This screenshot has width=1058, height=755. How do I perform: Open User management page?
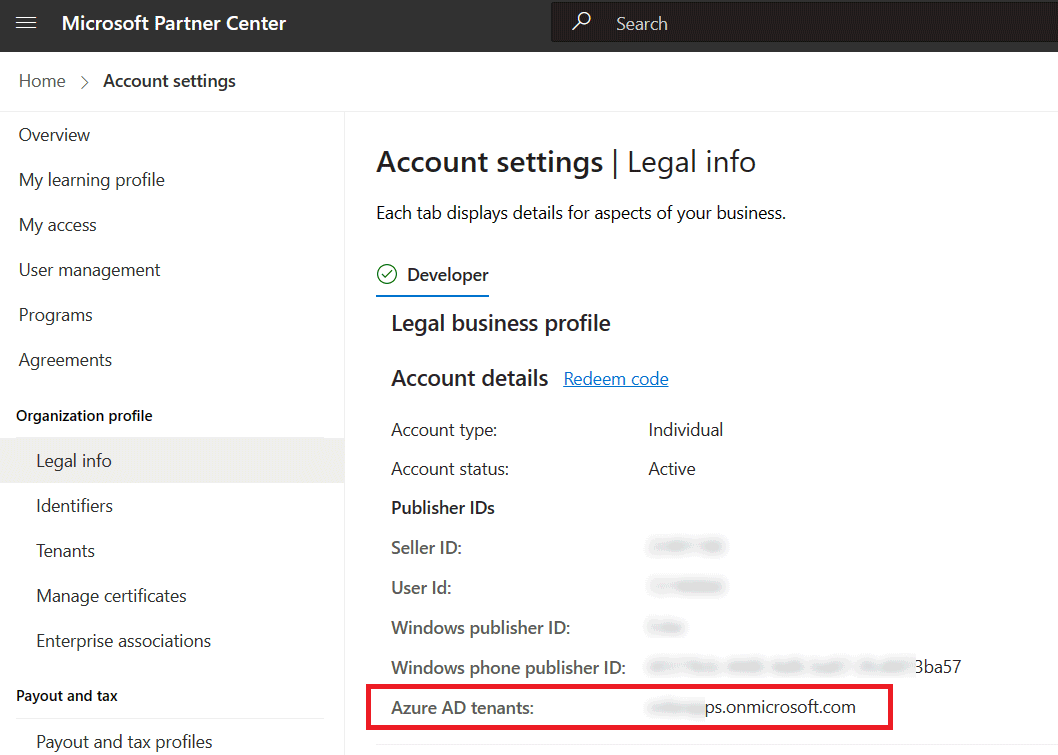click(x=89, y=271)
